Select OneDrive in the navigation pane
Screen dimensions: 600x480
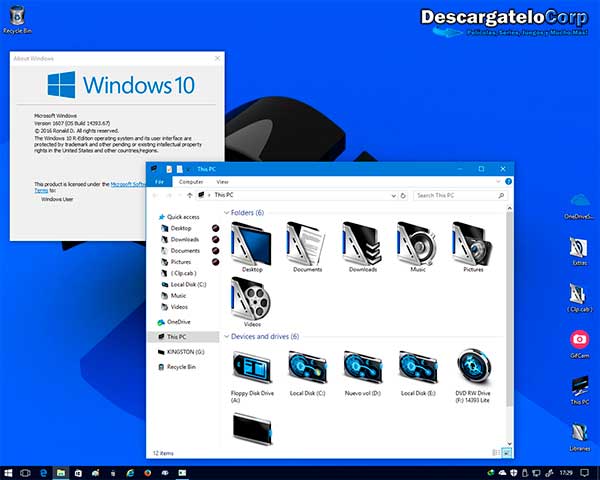click(x=174, y=322)
